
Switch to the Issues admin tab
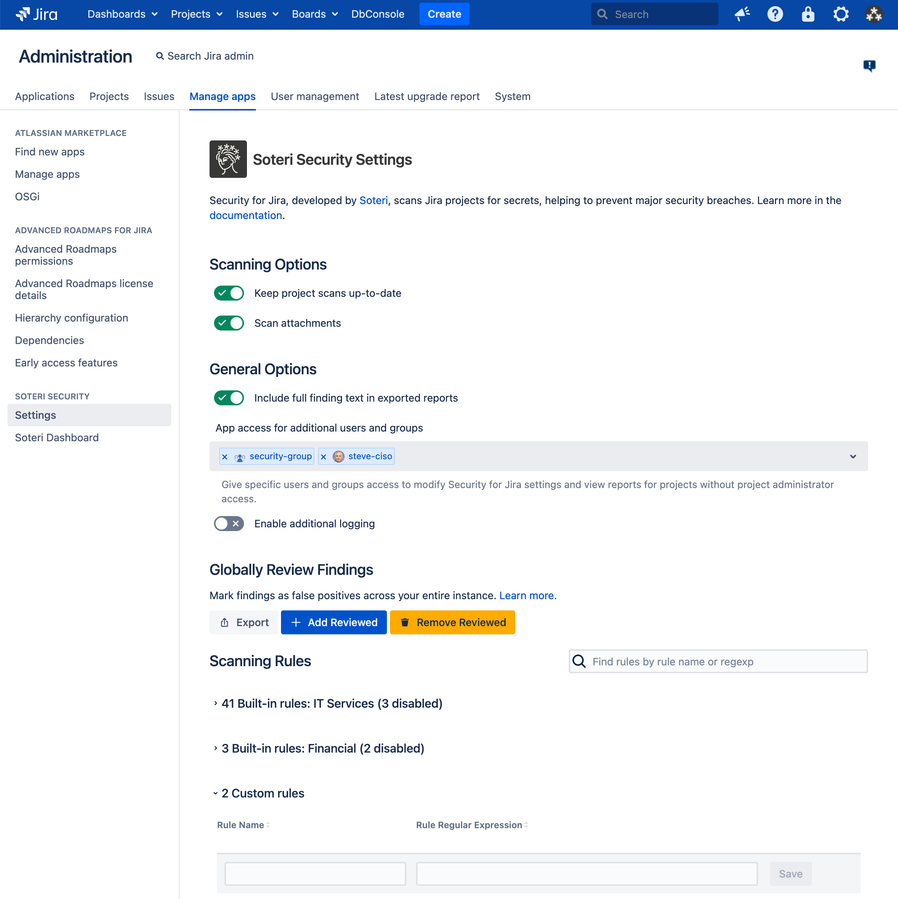click(159, 96)
